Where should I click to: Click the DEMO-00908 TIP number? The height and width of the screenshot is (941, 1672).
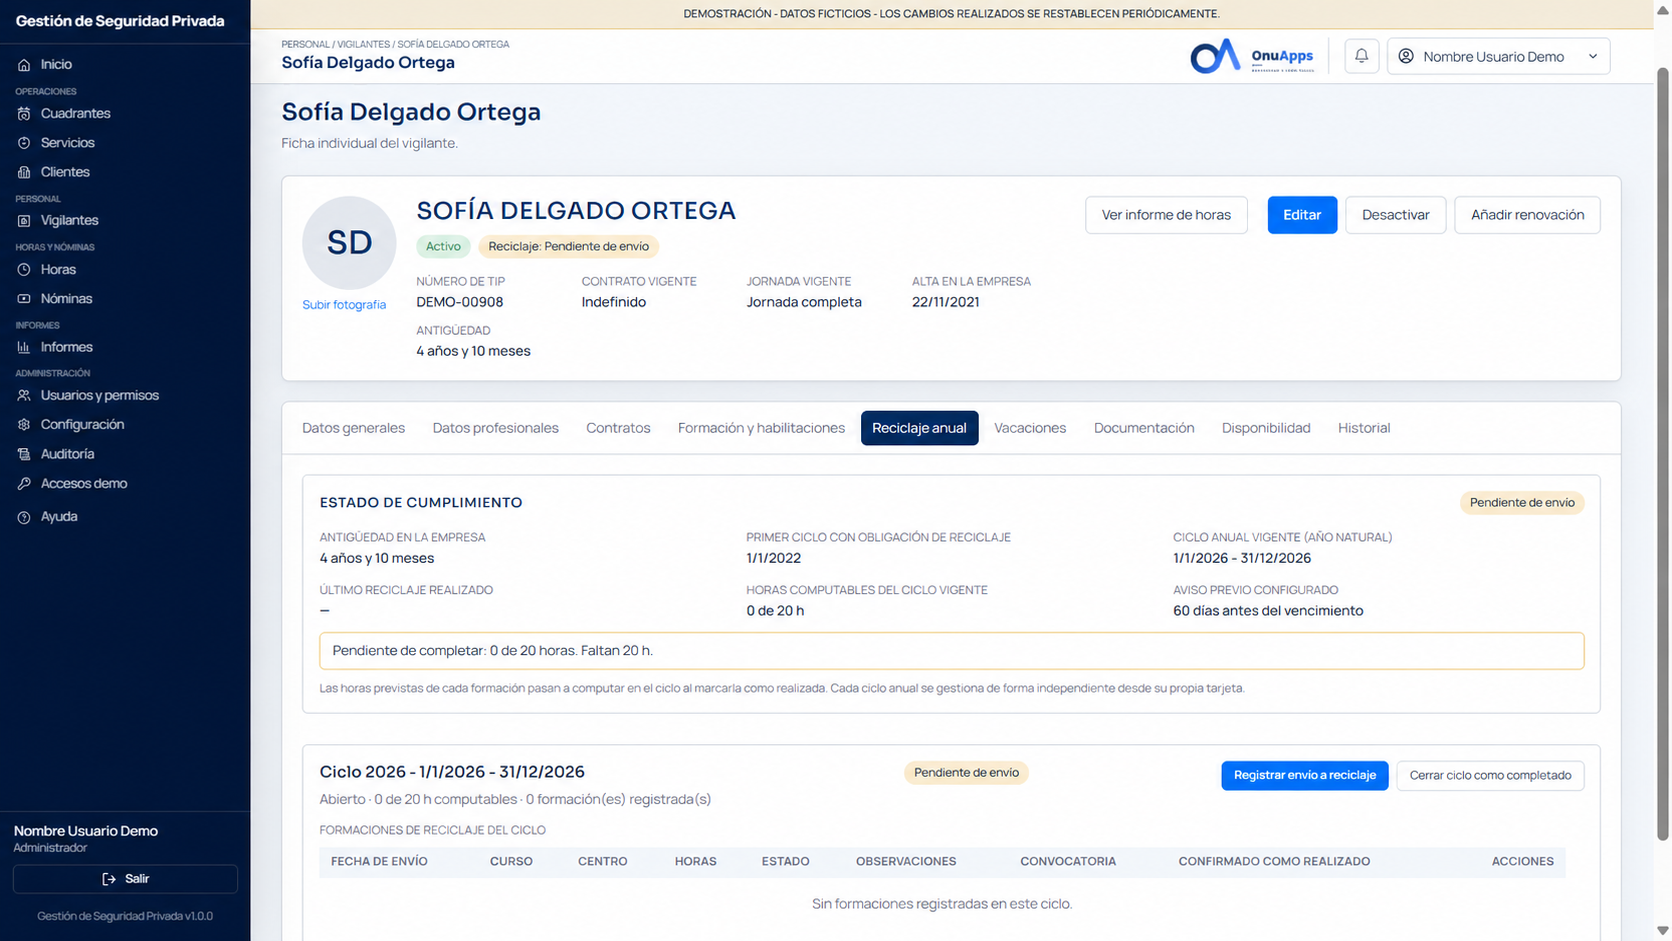460,302
